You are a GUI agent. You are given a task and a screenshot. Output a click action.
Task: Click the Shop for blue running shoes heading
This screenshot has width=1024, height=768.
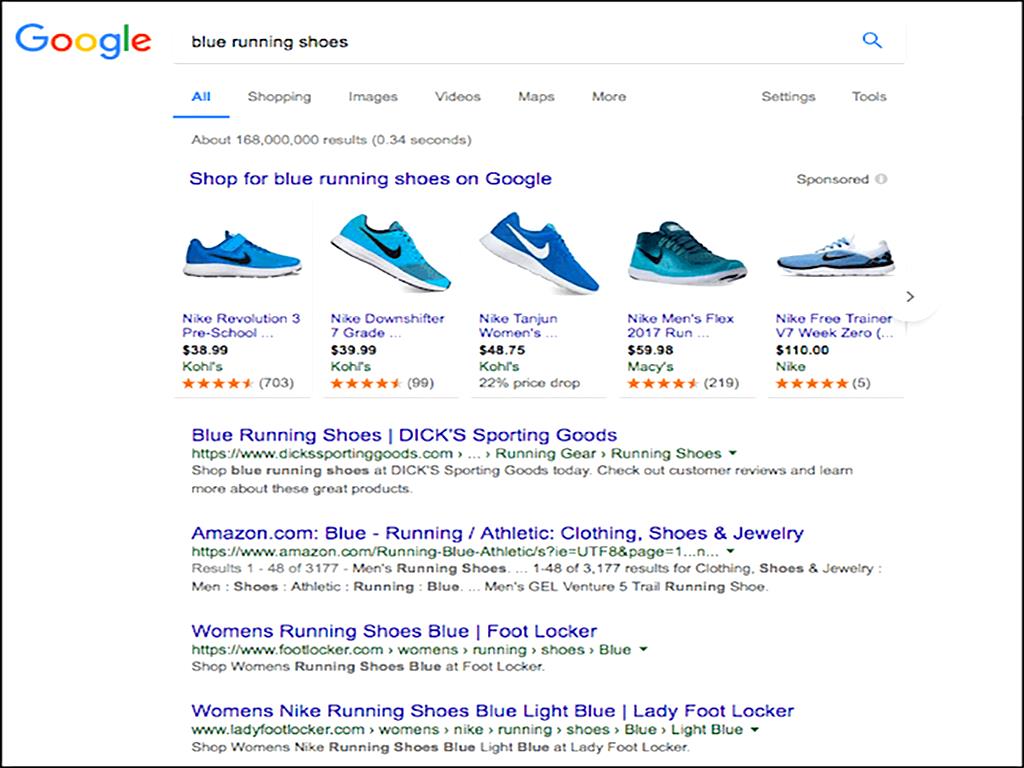tap(369, 179)
